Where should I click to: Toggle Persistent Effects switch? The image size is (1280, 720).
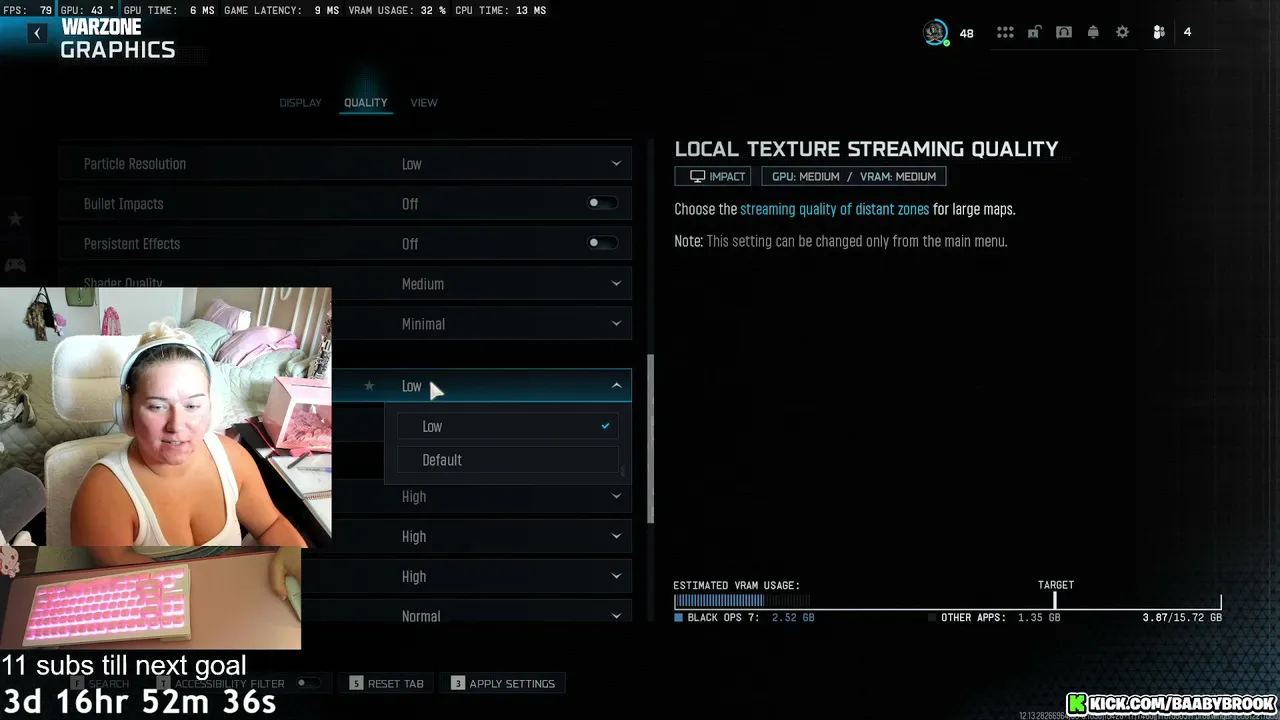(x=602, y=243)
